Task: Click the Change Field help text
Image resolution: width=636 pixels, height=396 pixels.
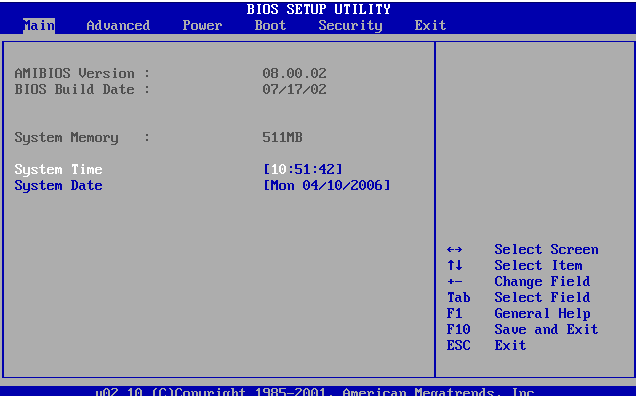Action: (542, 282)
